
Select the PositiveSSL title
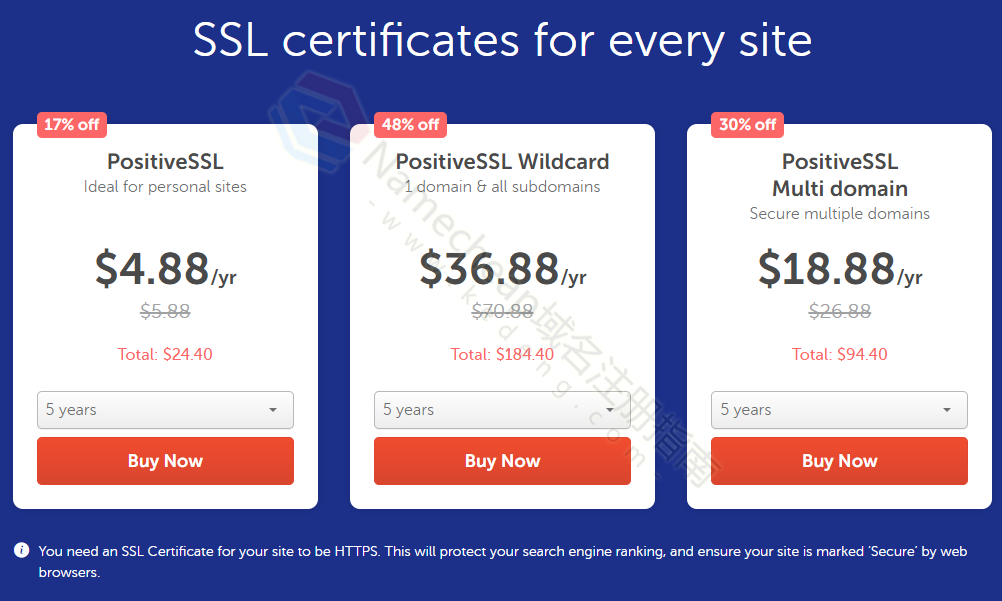[x=166, y=161]
